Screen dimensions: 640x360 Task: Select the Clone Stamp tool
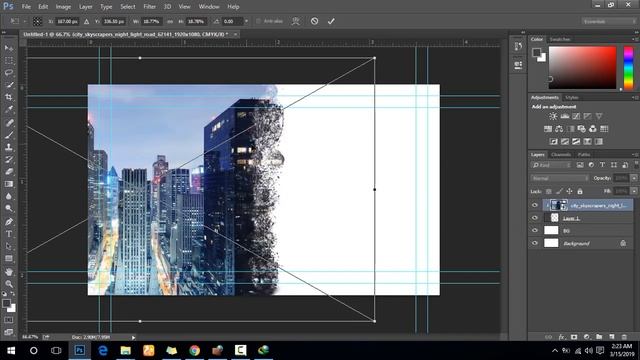click(9, 147)
